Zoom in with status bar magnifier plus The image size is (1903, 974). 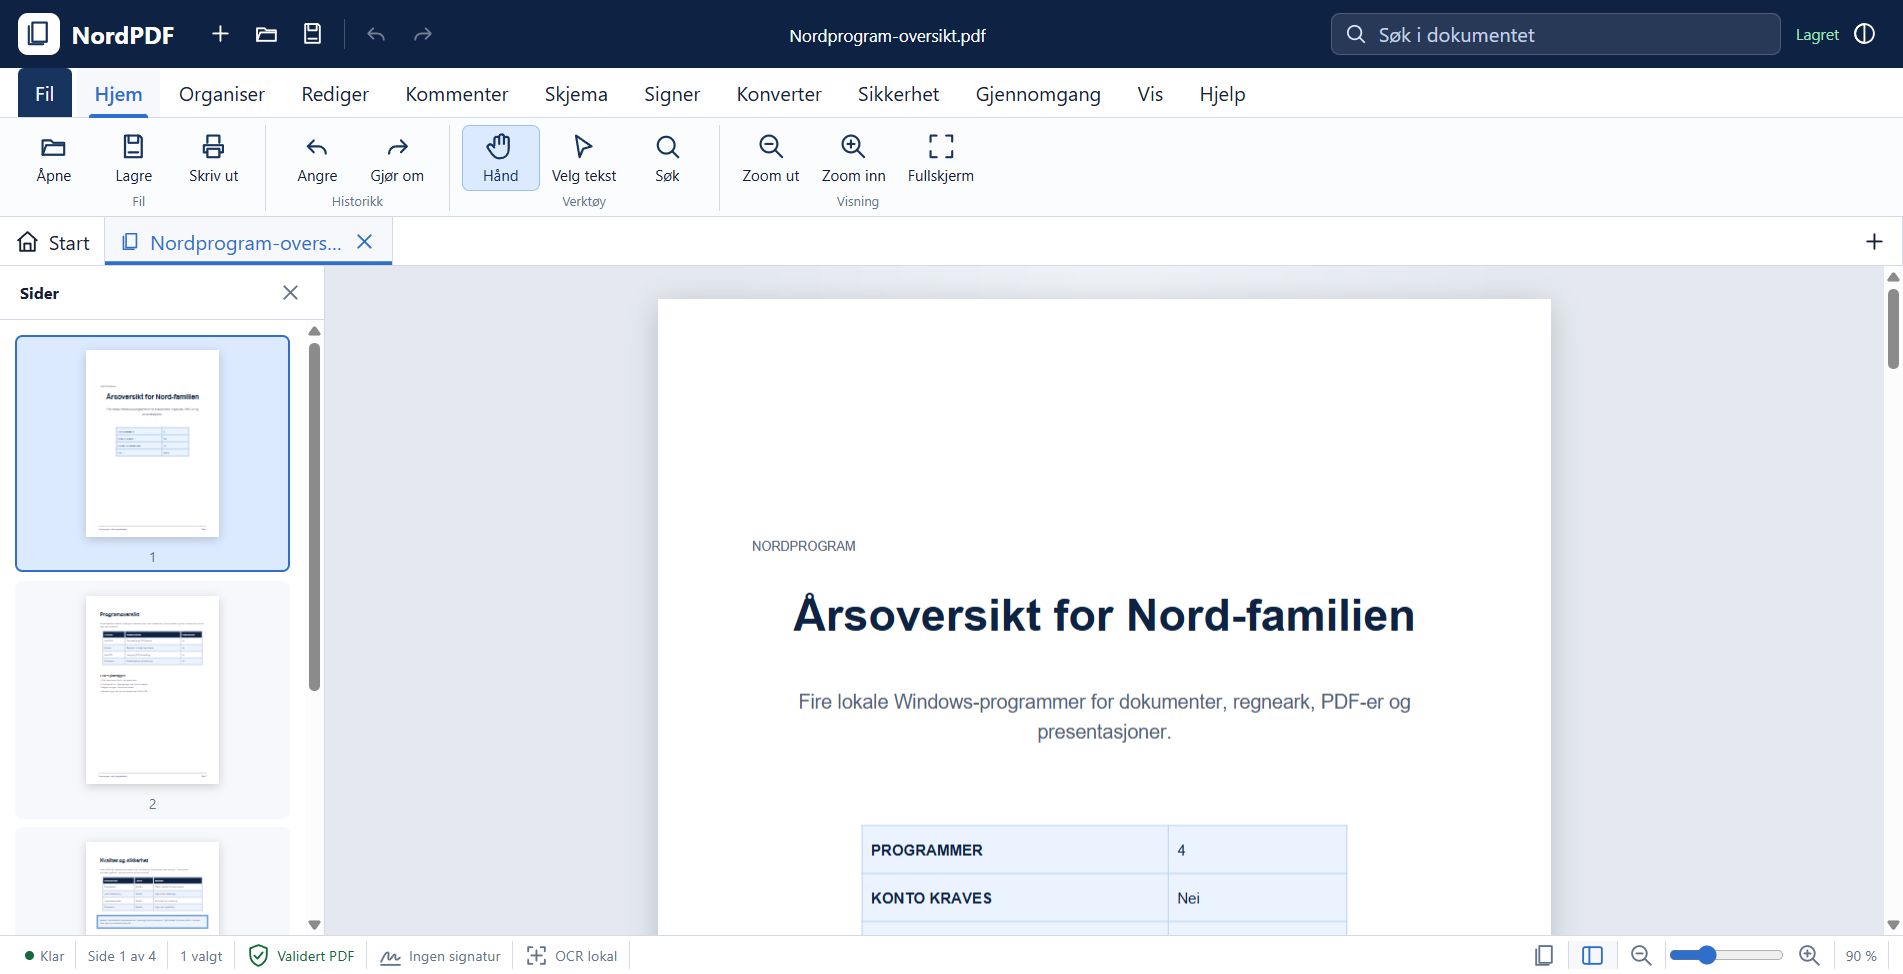(x=1809, y=956)
